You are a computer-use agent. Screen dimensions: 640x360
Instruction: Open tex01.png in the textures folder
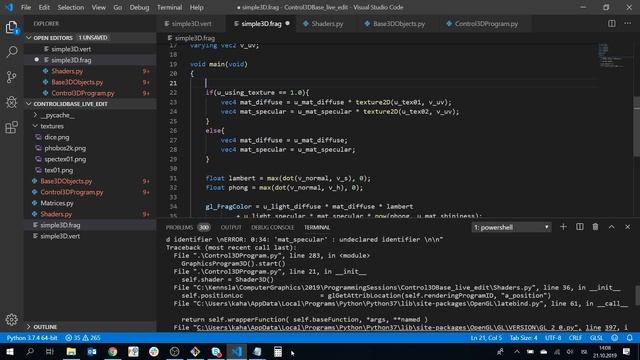(58, 170)
